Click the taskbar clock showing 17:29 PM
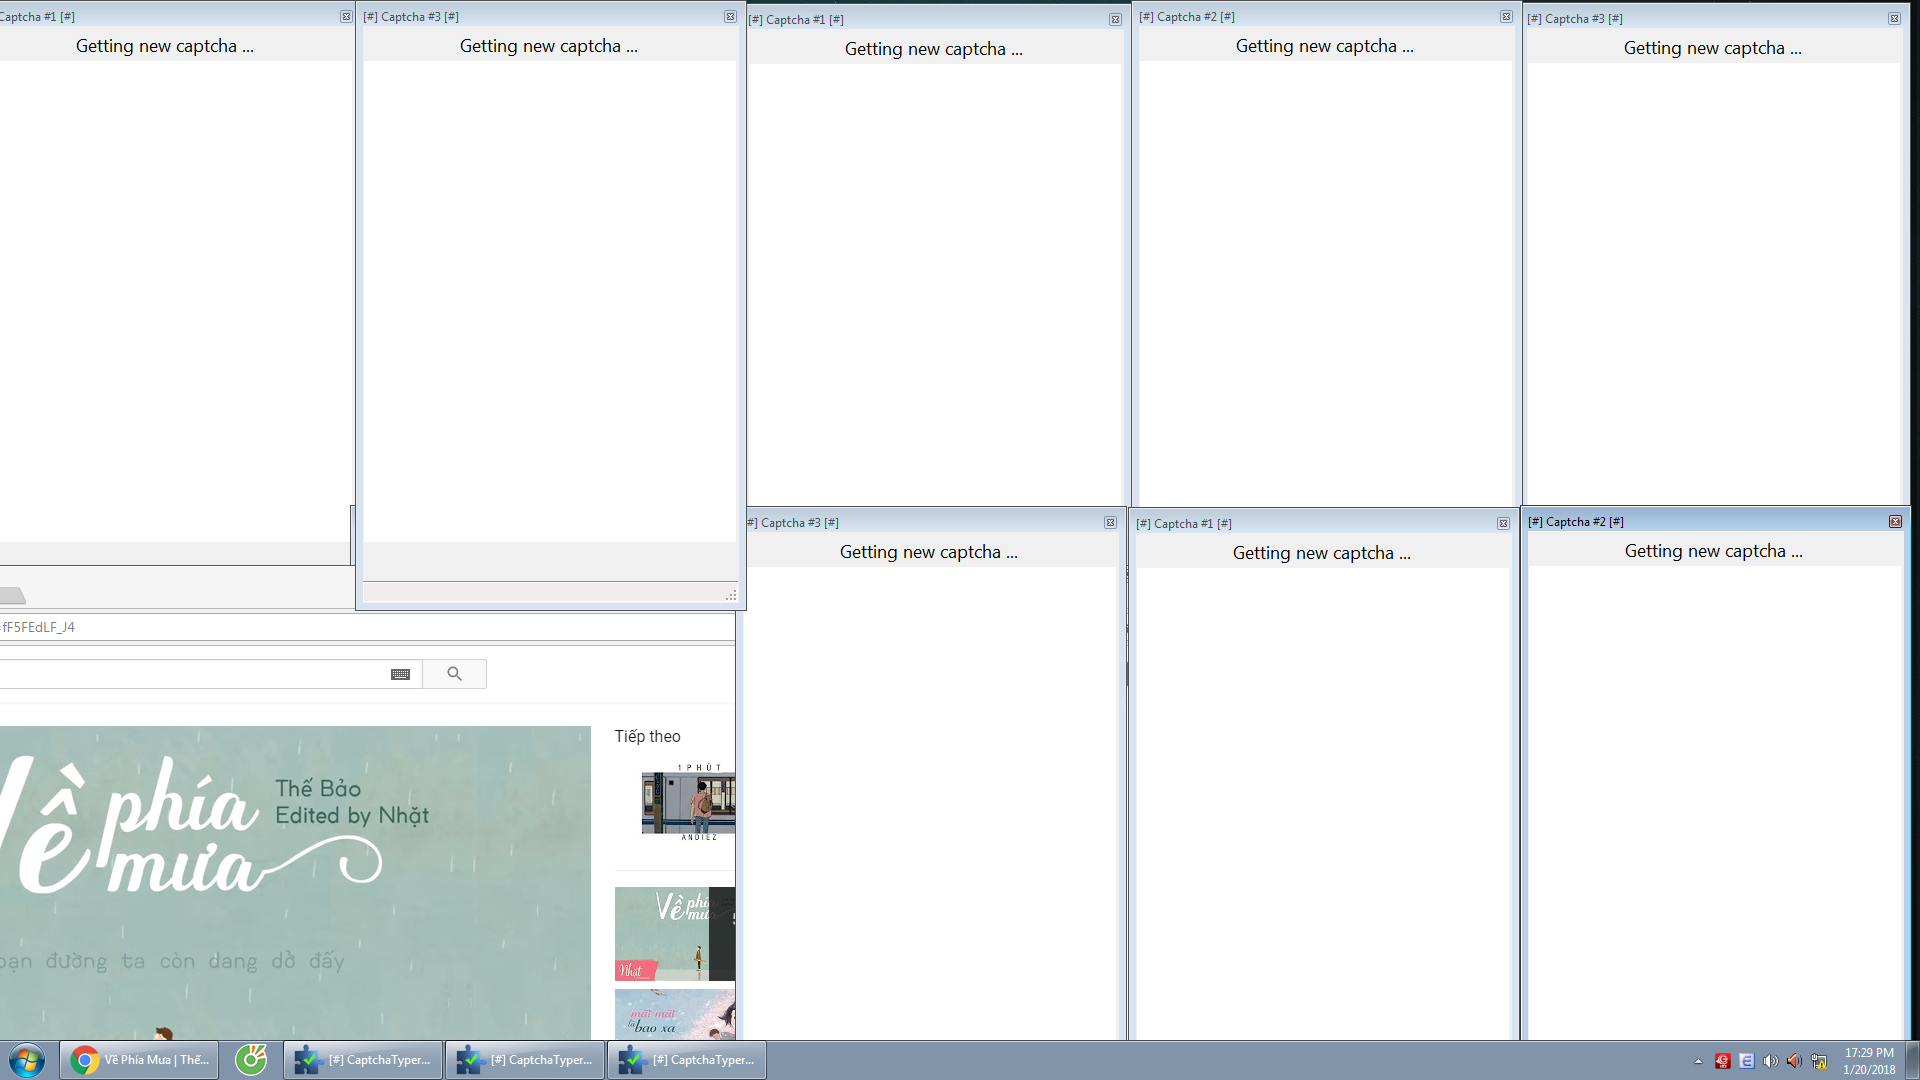 point(1868,1060)
